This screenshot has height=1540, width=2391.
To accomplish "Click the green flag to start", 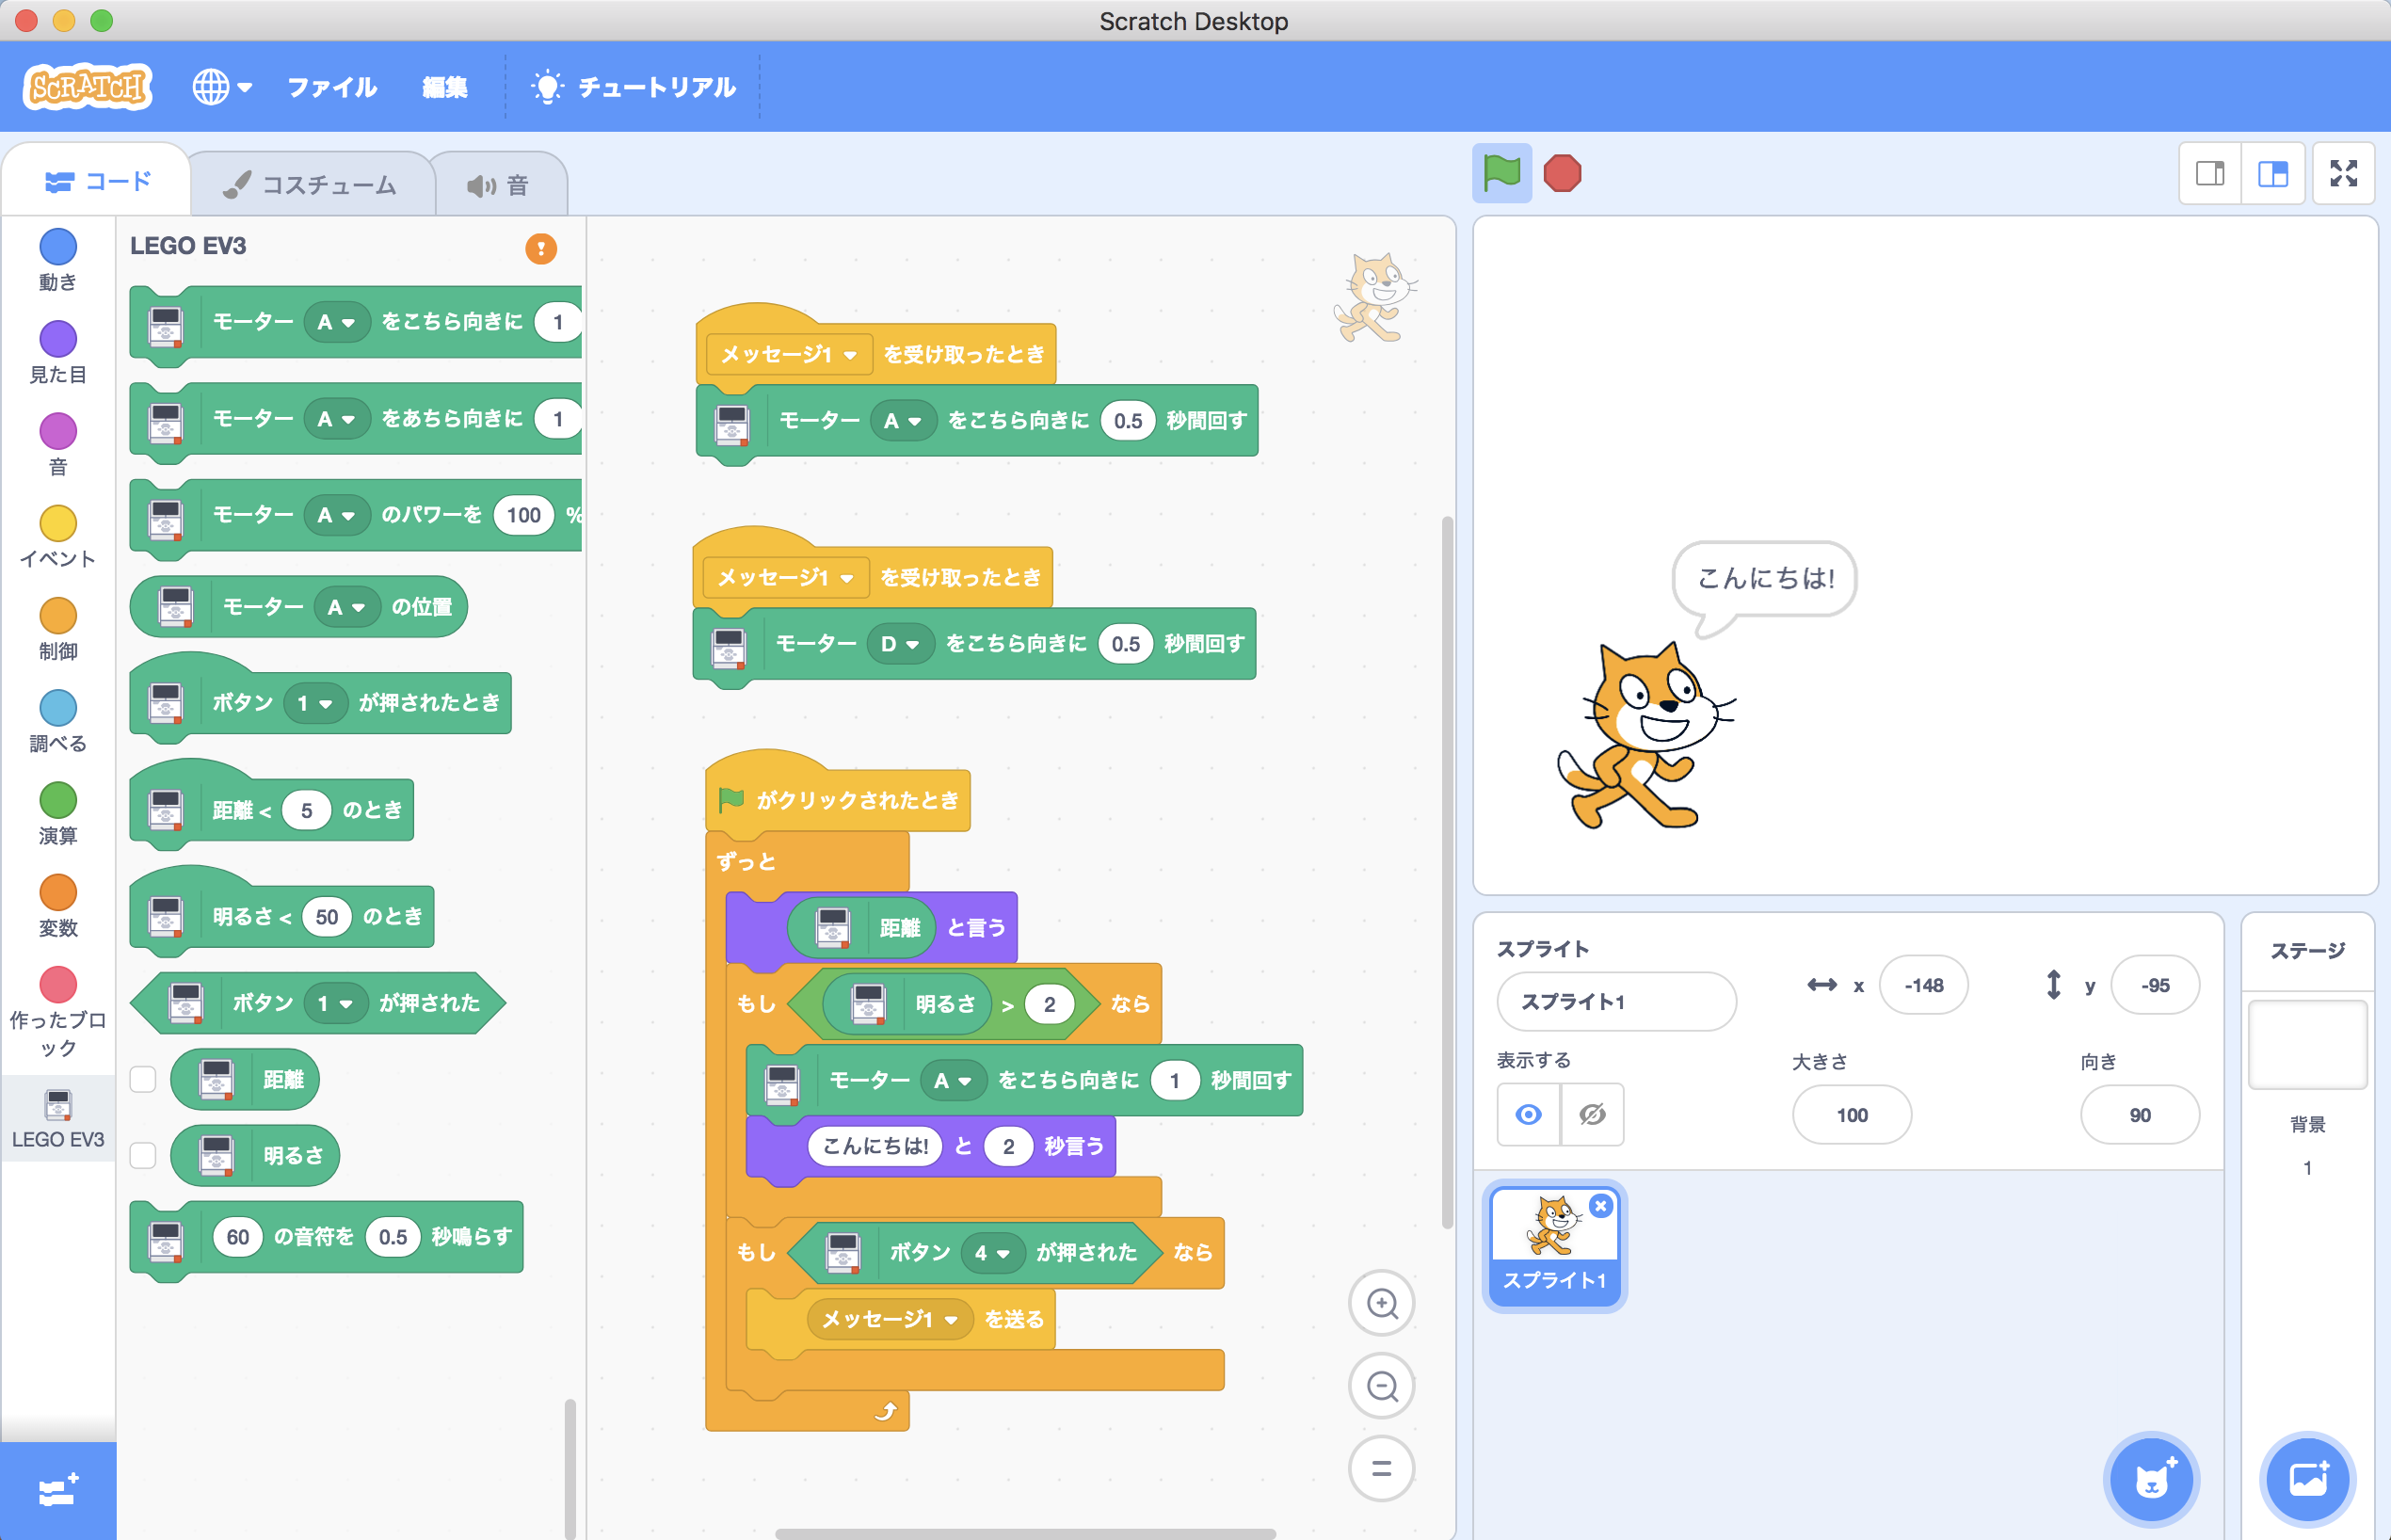I will pos(1501,173).
